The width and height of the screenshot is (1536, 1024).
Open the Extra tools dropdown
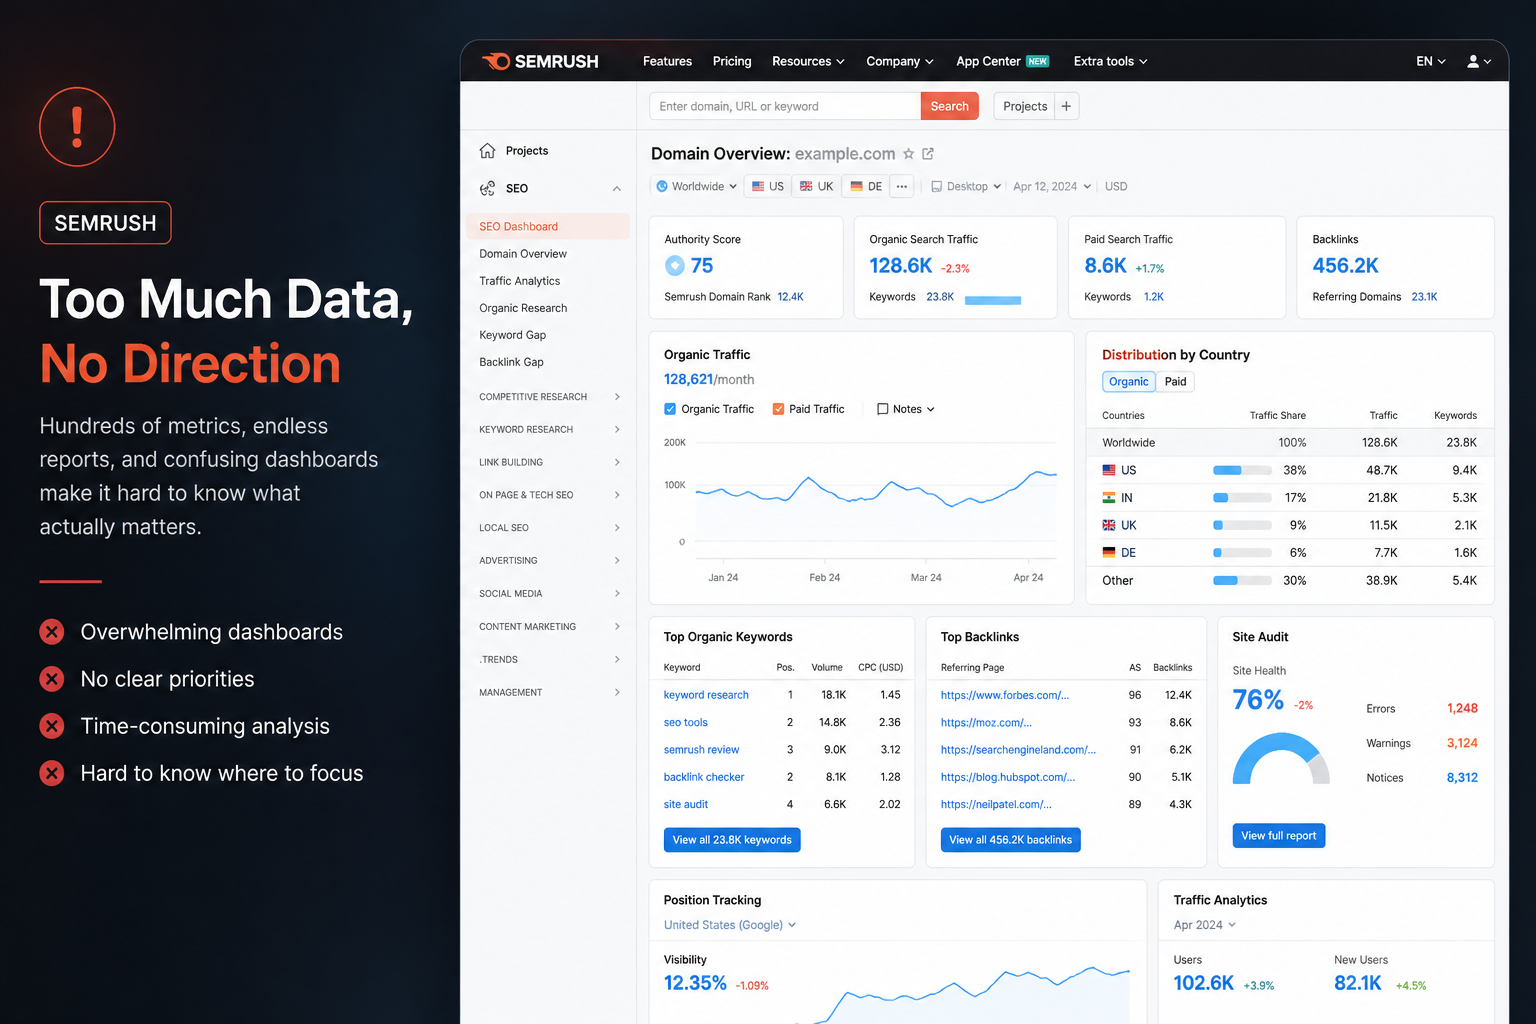[1110, 61]
